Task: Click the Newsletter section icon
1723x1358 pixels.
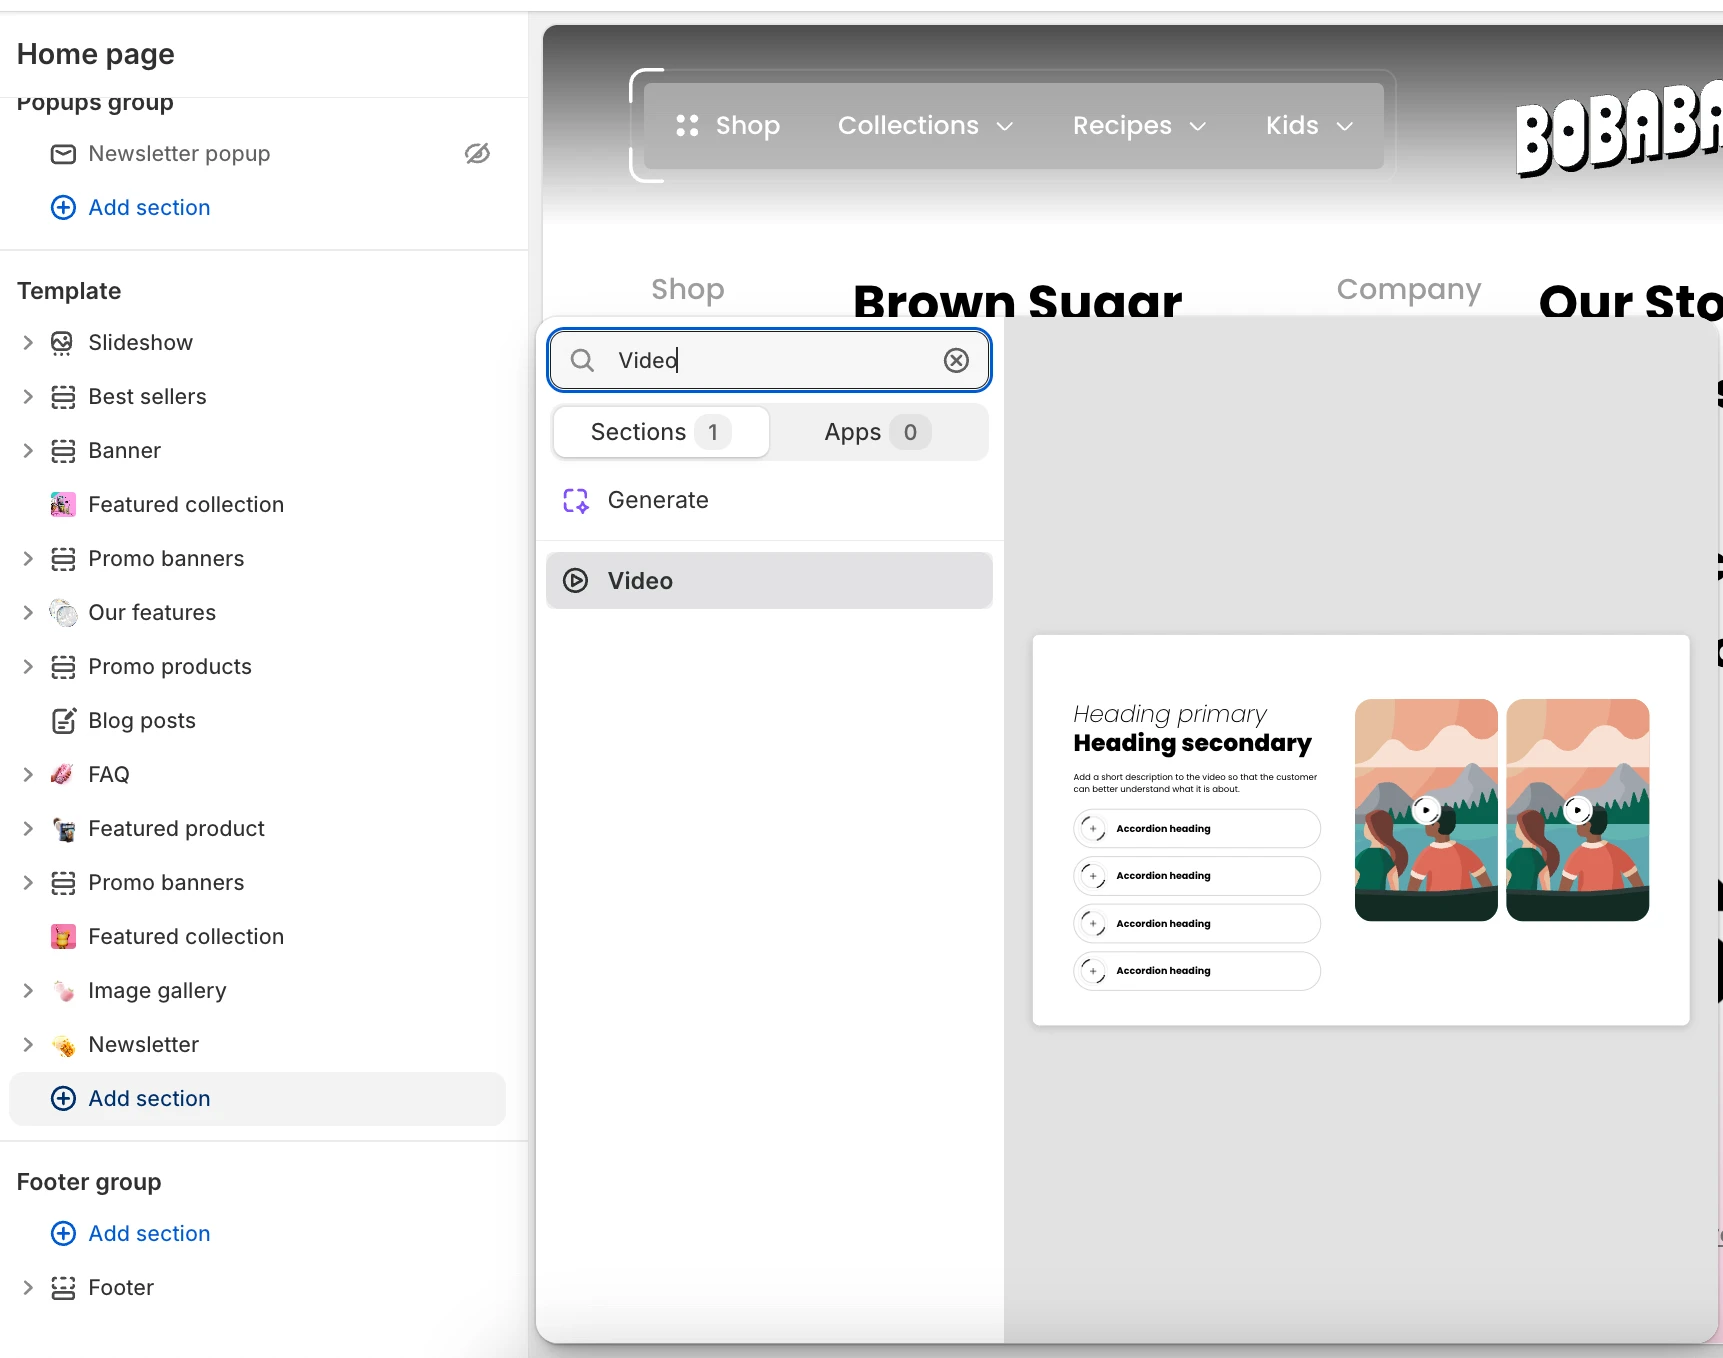Action: tap(63, 1045)
